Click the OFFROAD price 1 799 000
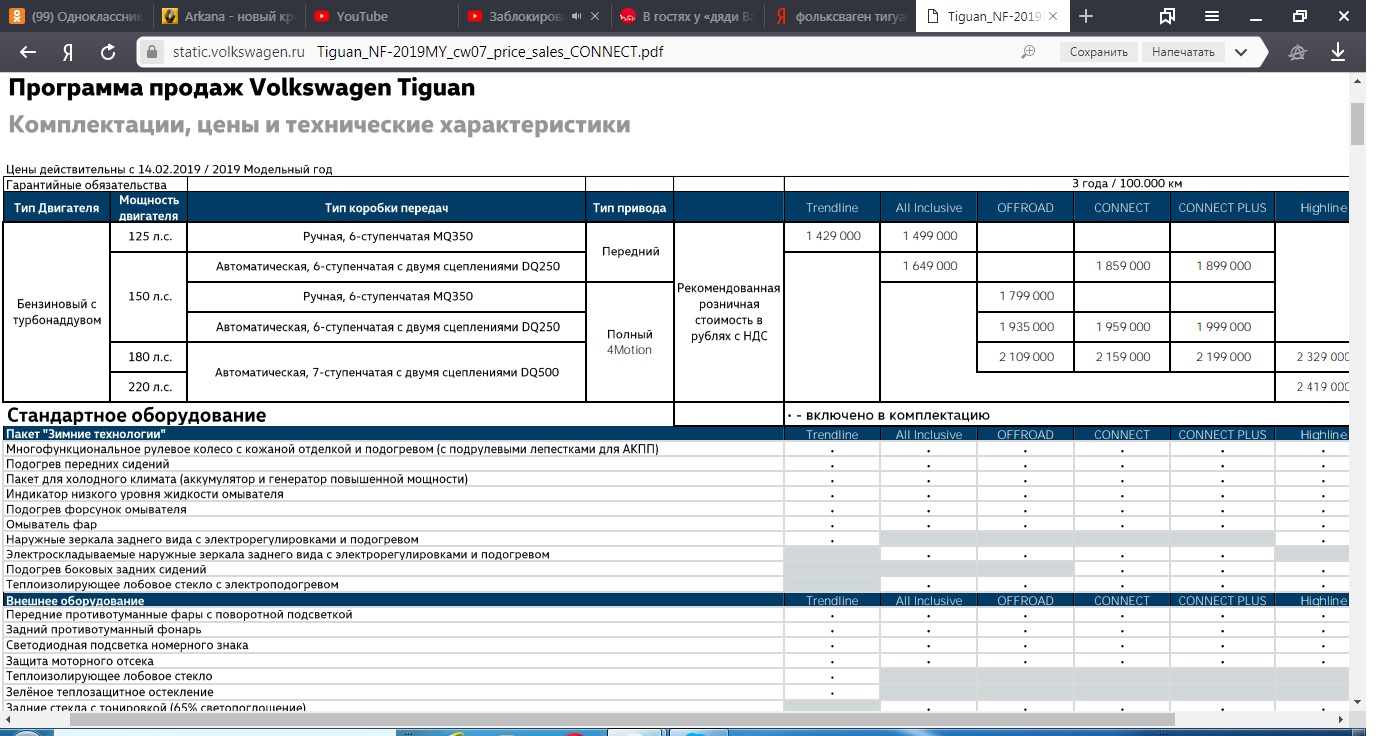 pyautogui.click(x=1025, y=296)
